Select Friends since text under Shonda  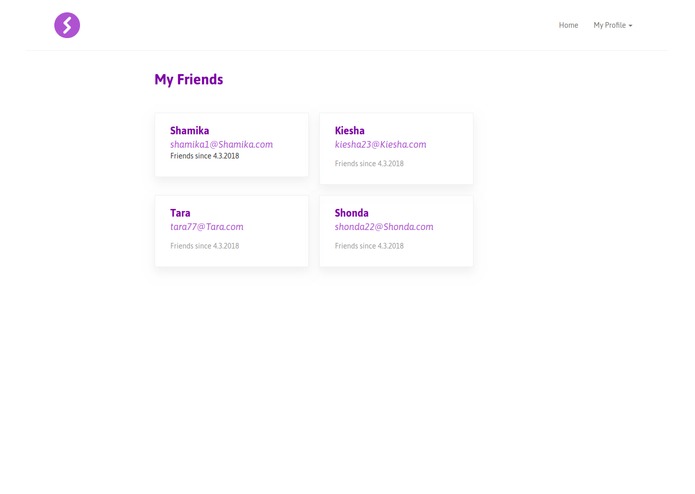(369, 246)
